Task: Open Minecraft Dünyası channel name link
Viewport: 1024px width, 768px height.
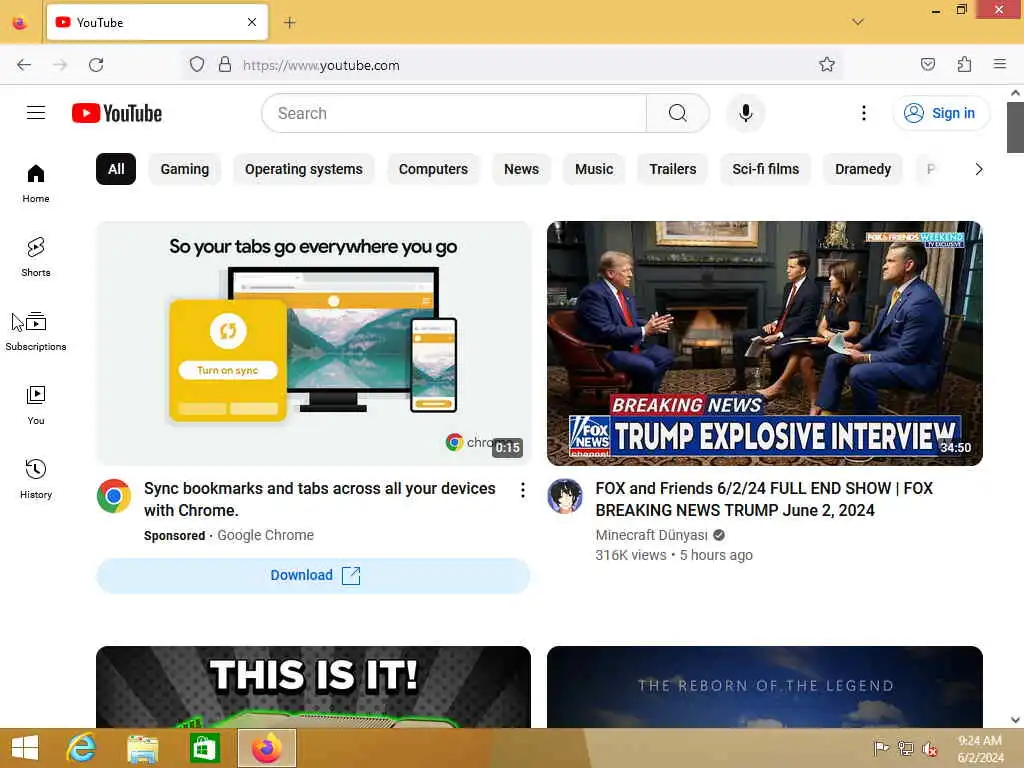Action: [652, 535]
